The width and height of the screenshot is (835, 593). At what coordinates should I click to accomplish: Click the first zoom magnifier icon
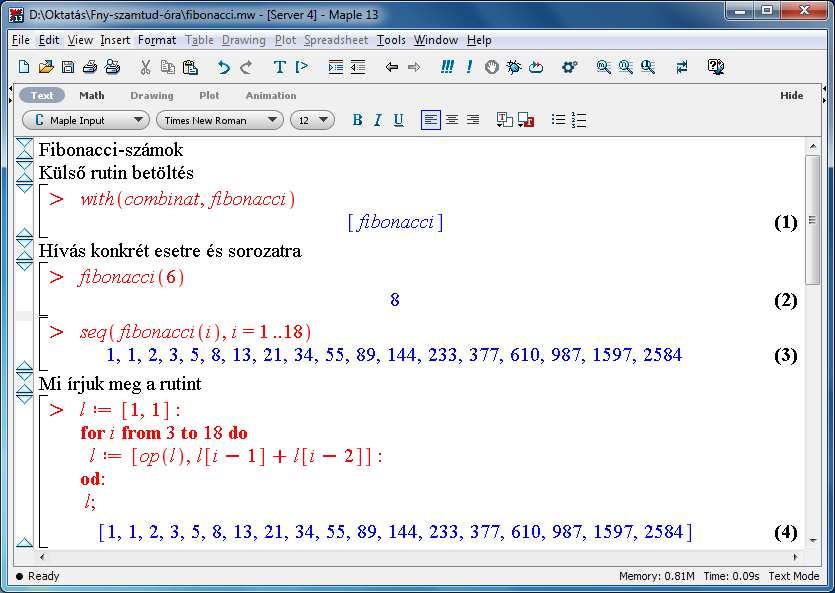coord(603,67)
